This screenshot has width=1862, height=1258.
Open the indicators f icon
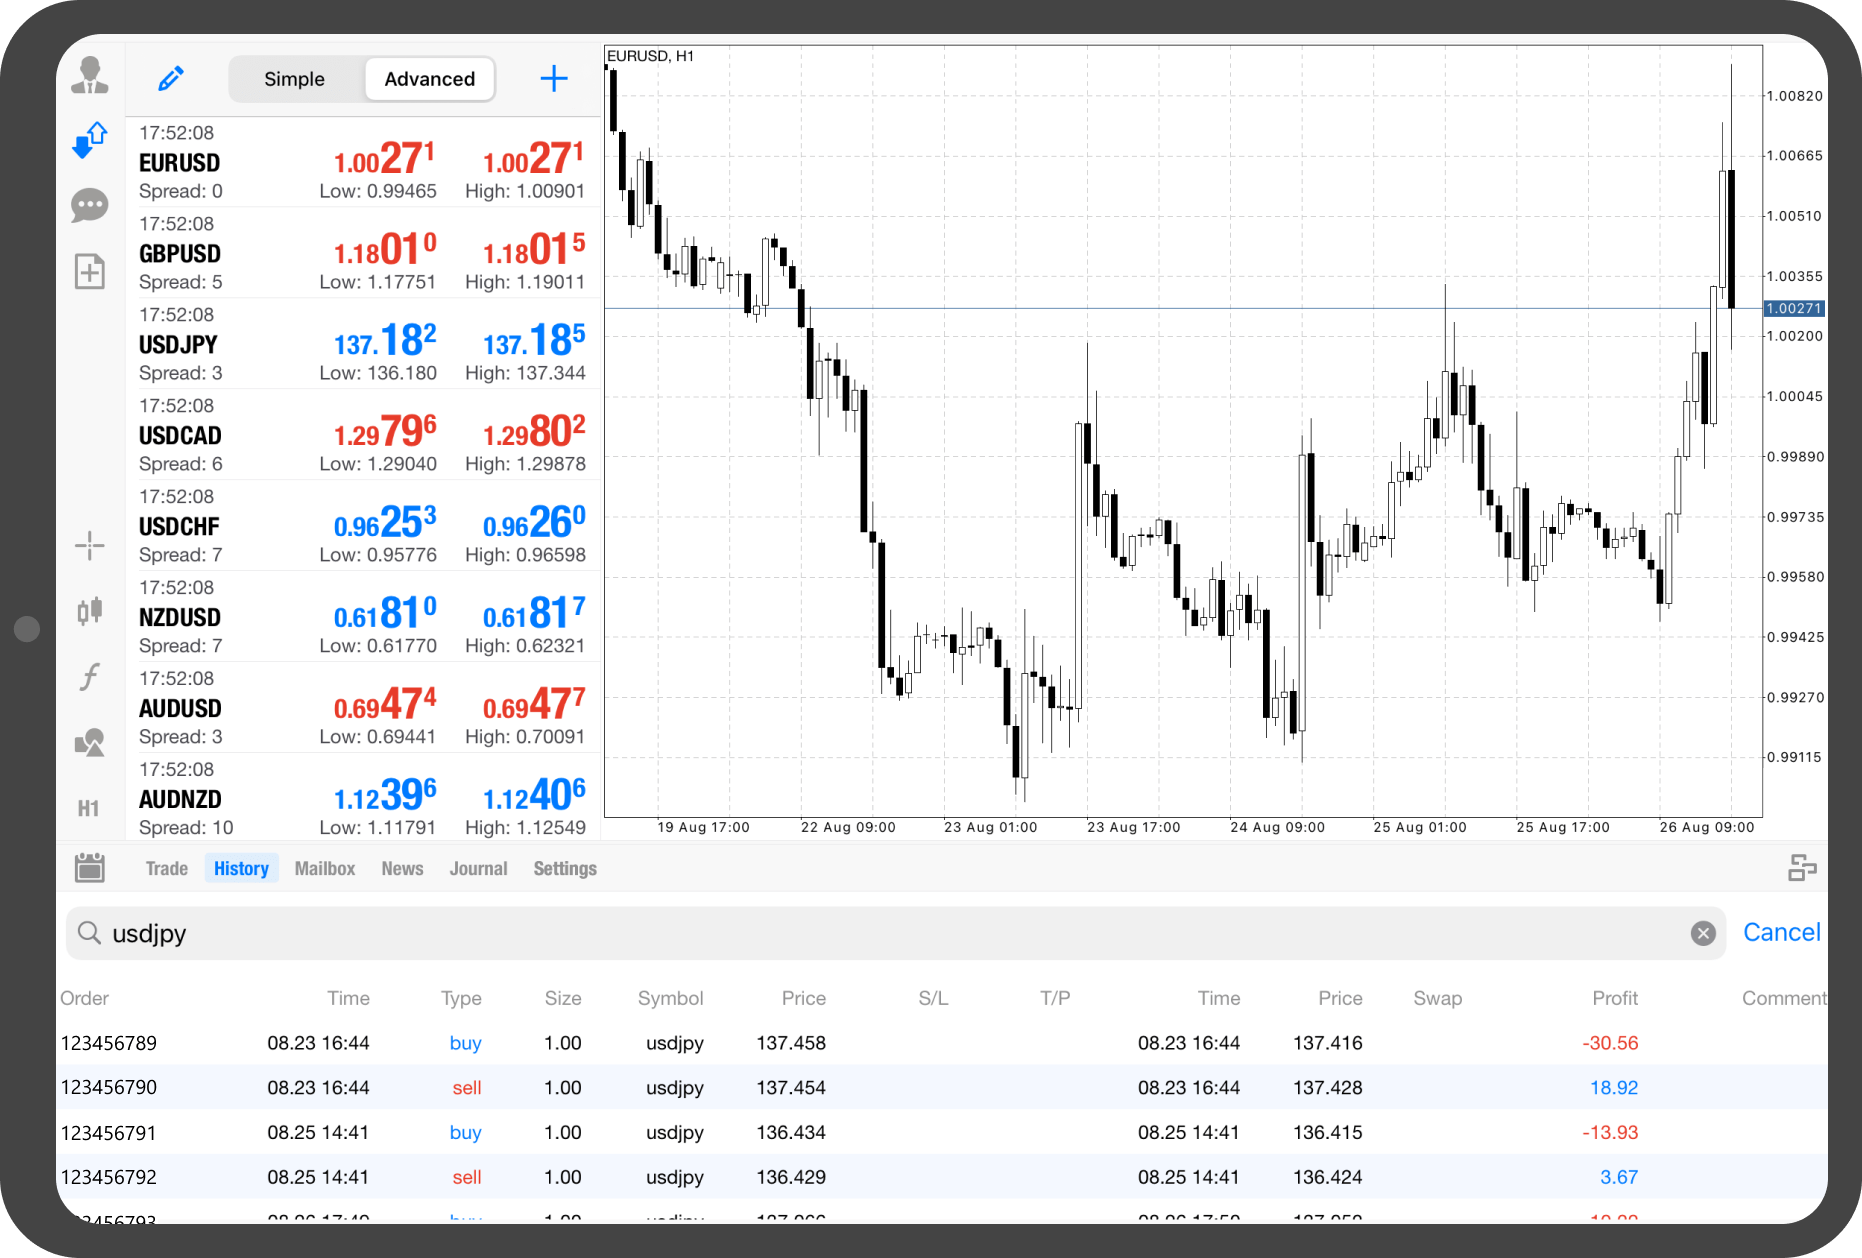pos(90,677)
